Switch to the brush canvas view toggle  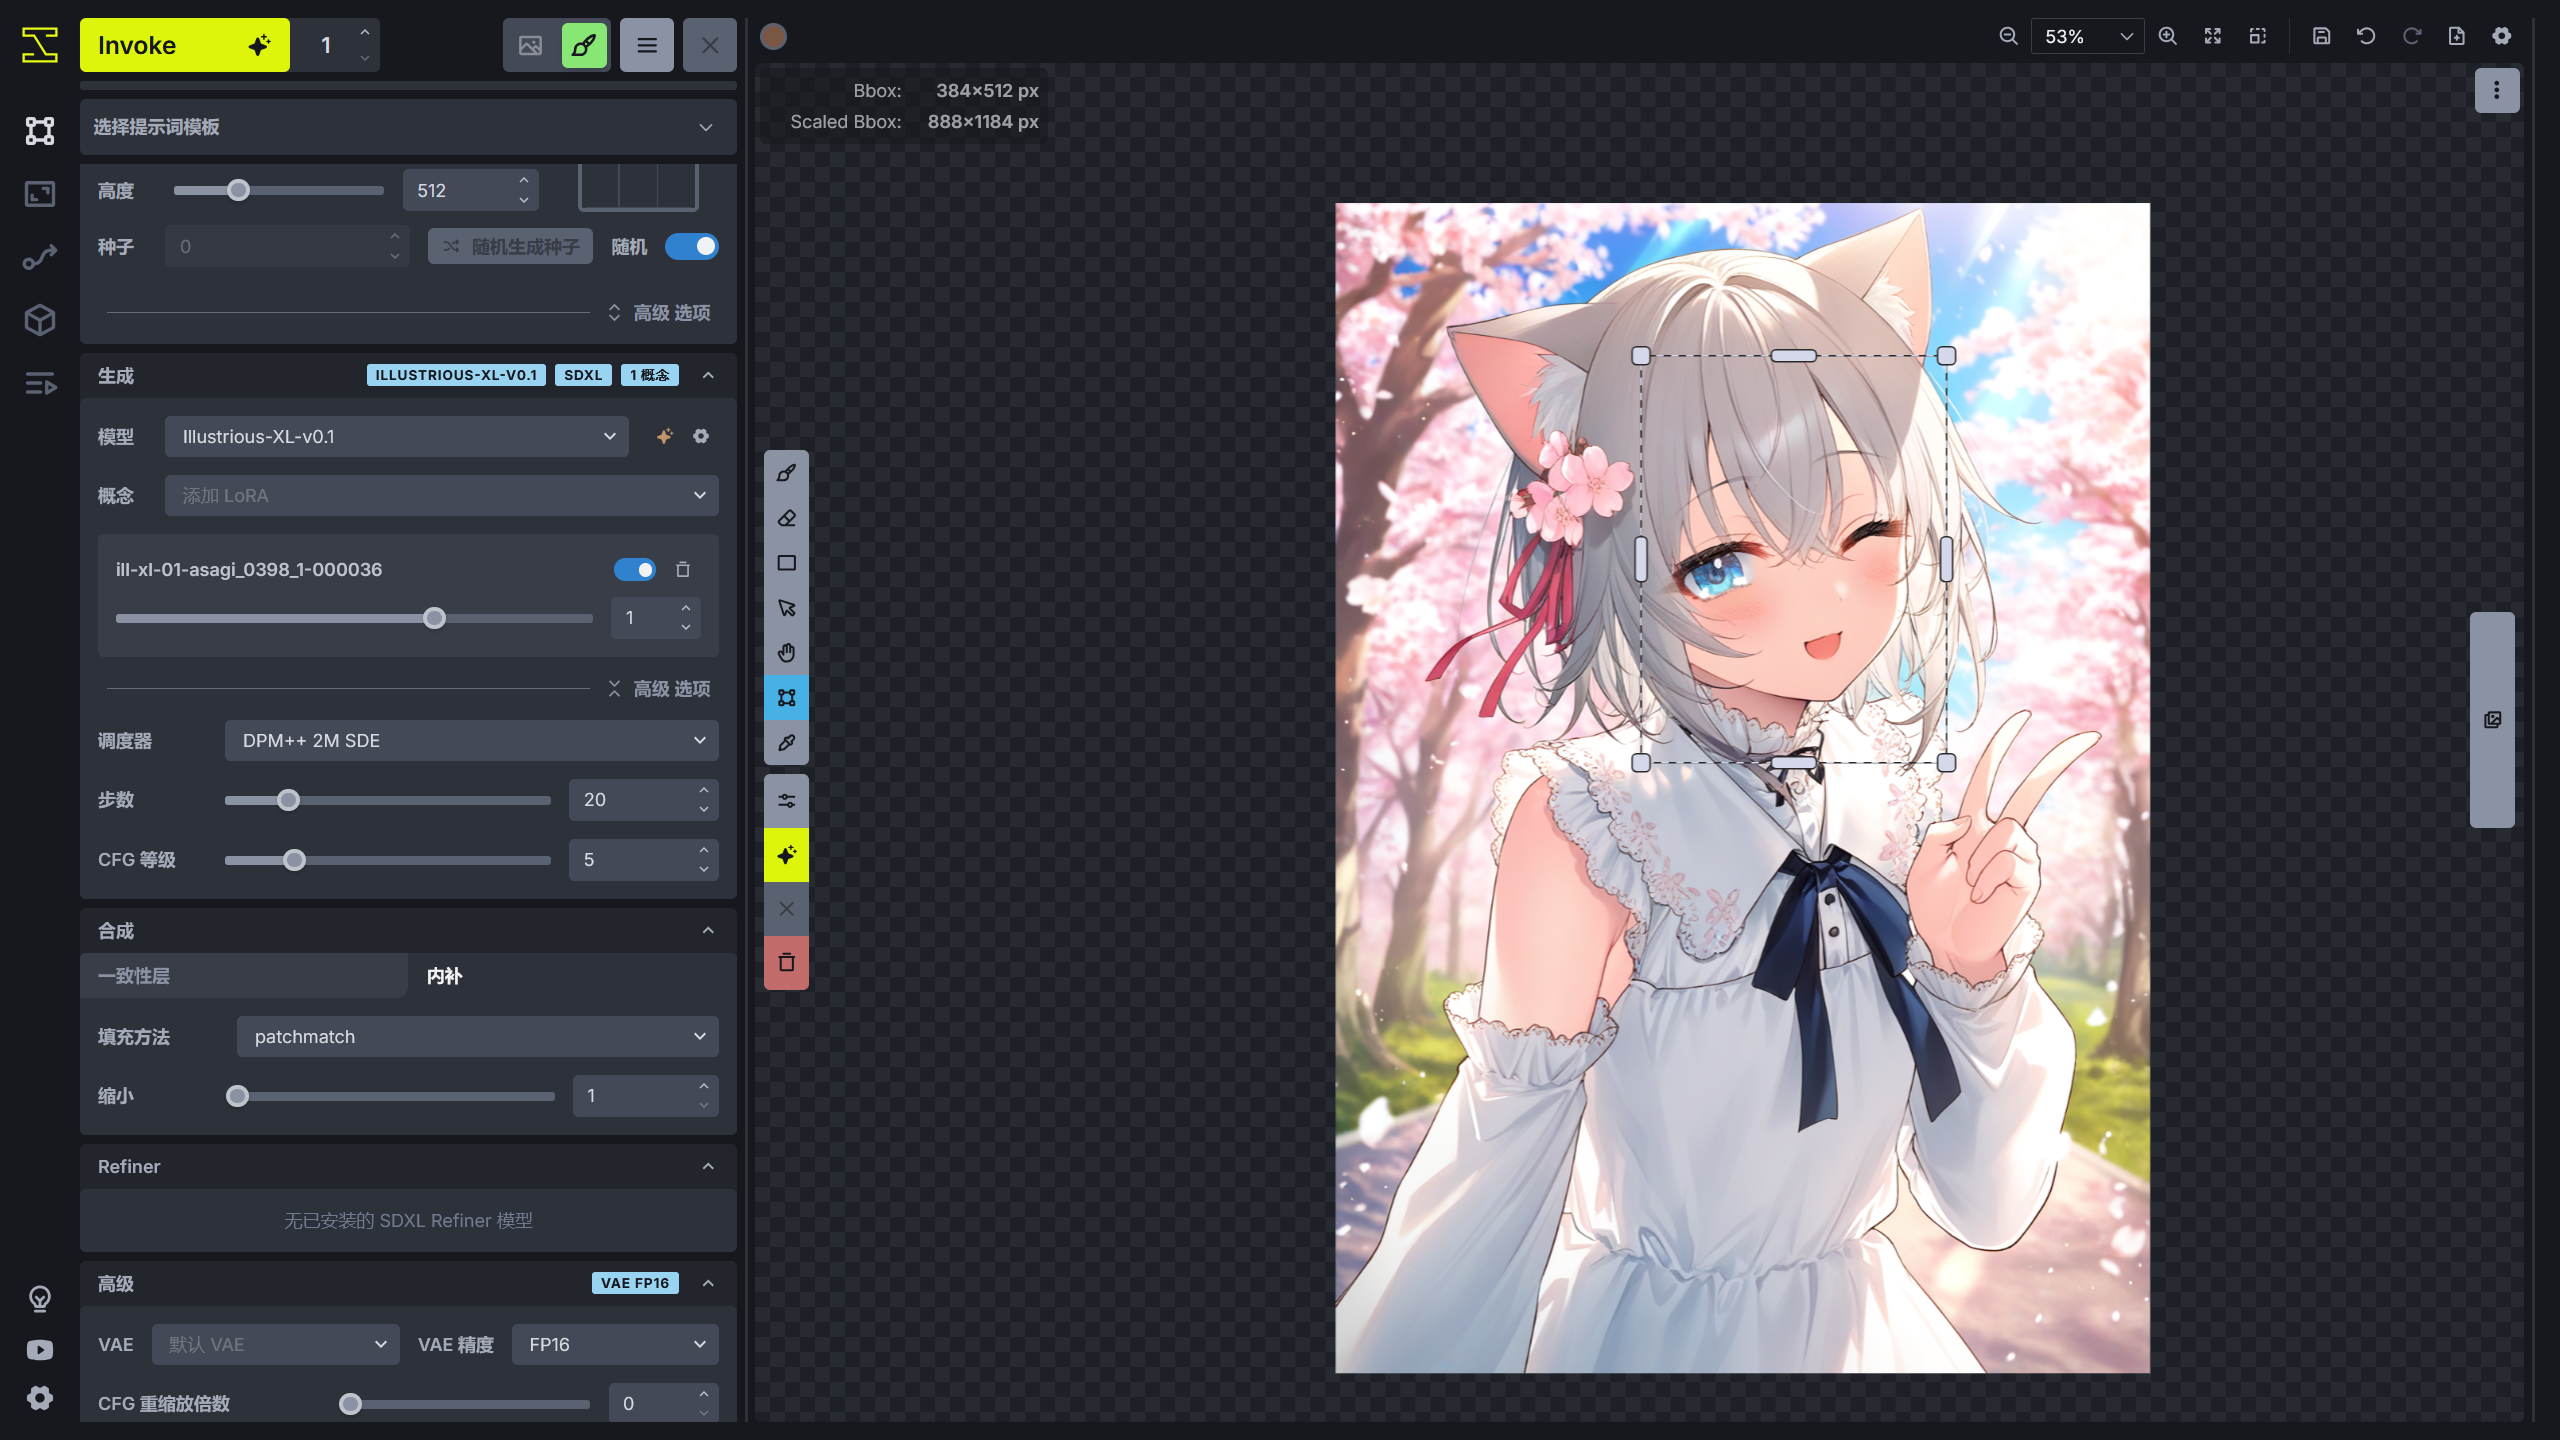pyautogui.click(x=584, y=45)
